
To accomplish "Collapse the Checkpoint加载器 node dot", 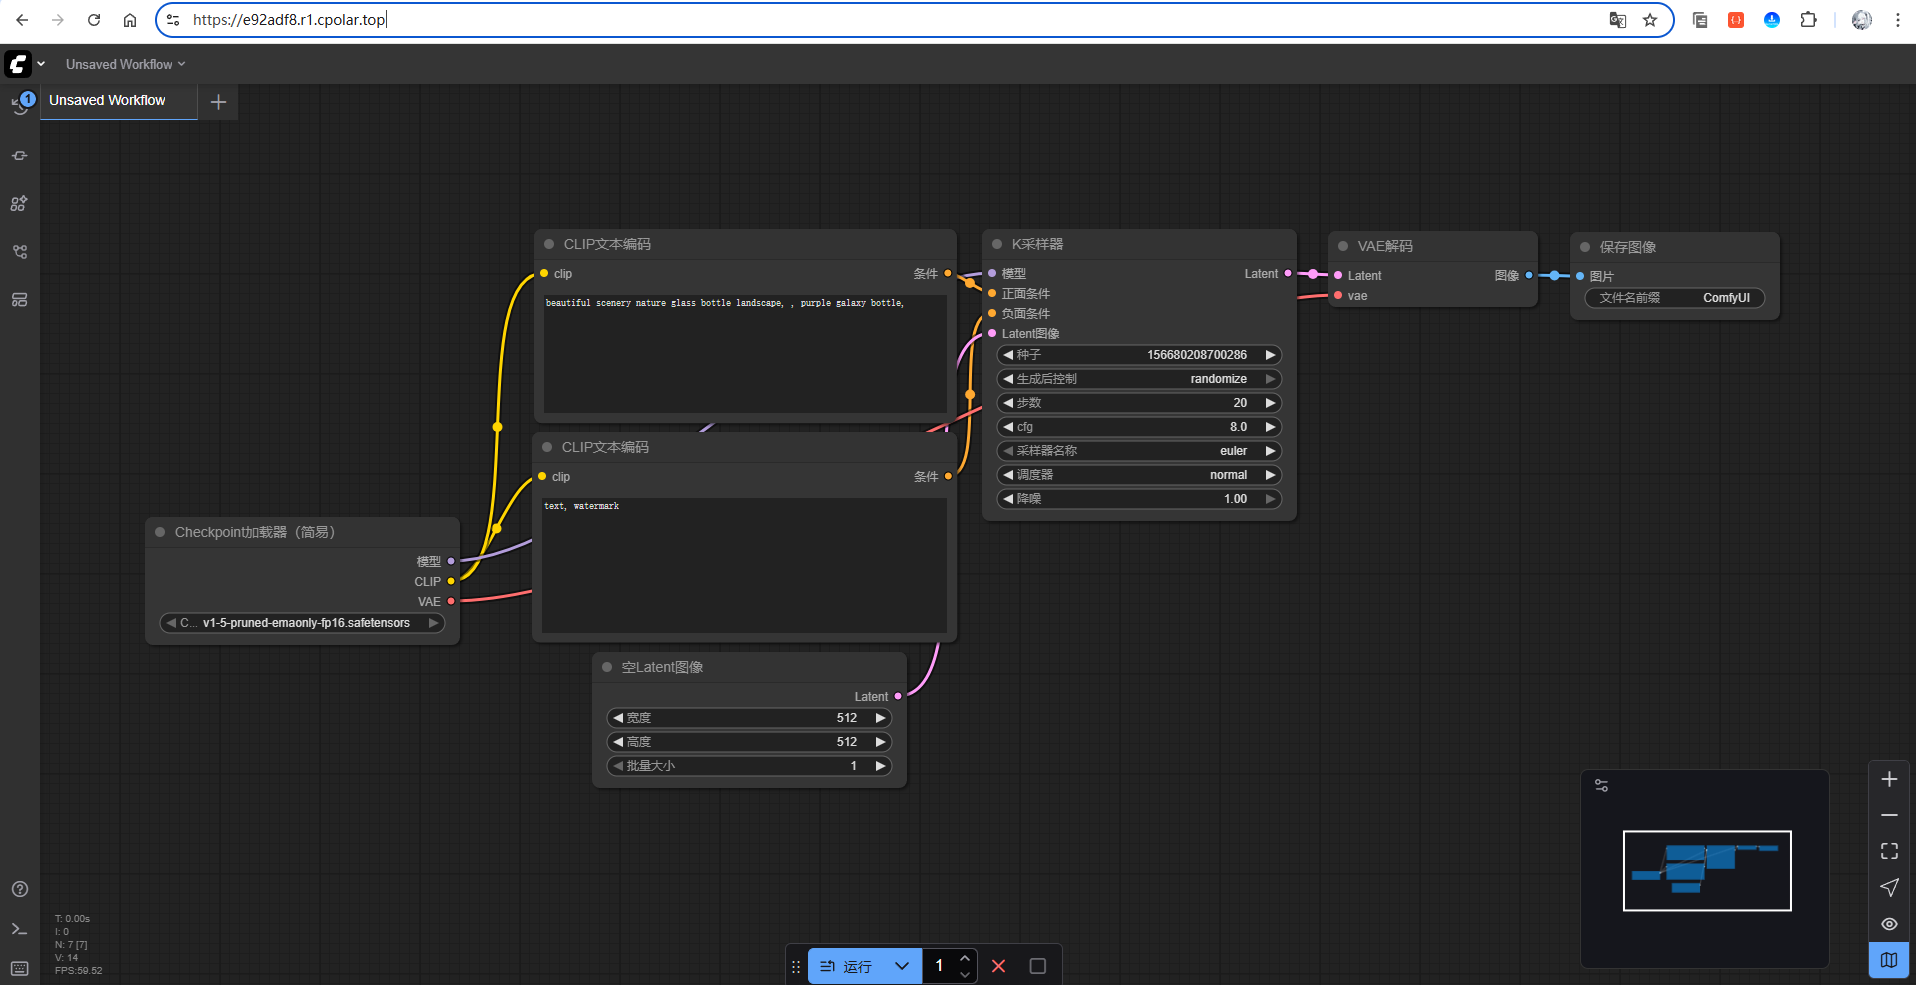I will (x=160, y=532).
